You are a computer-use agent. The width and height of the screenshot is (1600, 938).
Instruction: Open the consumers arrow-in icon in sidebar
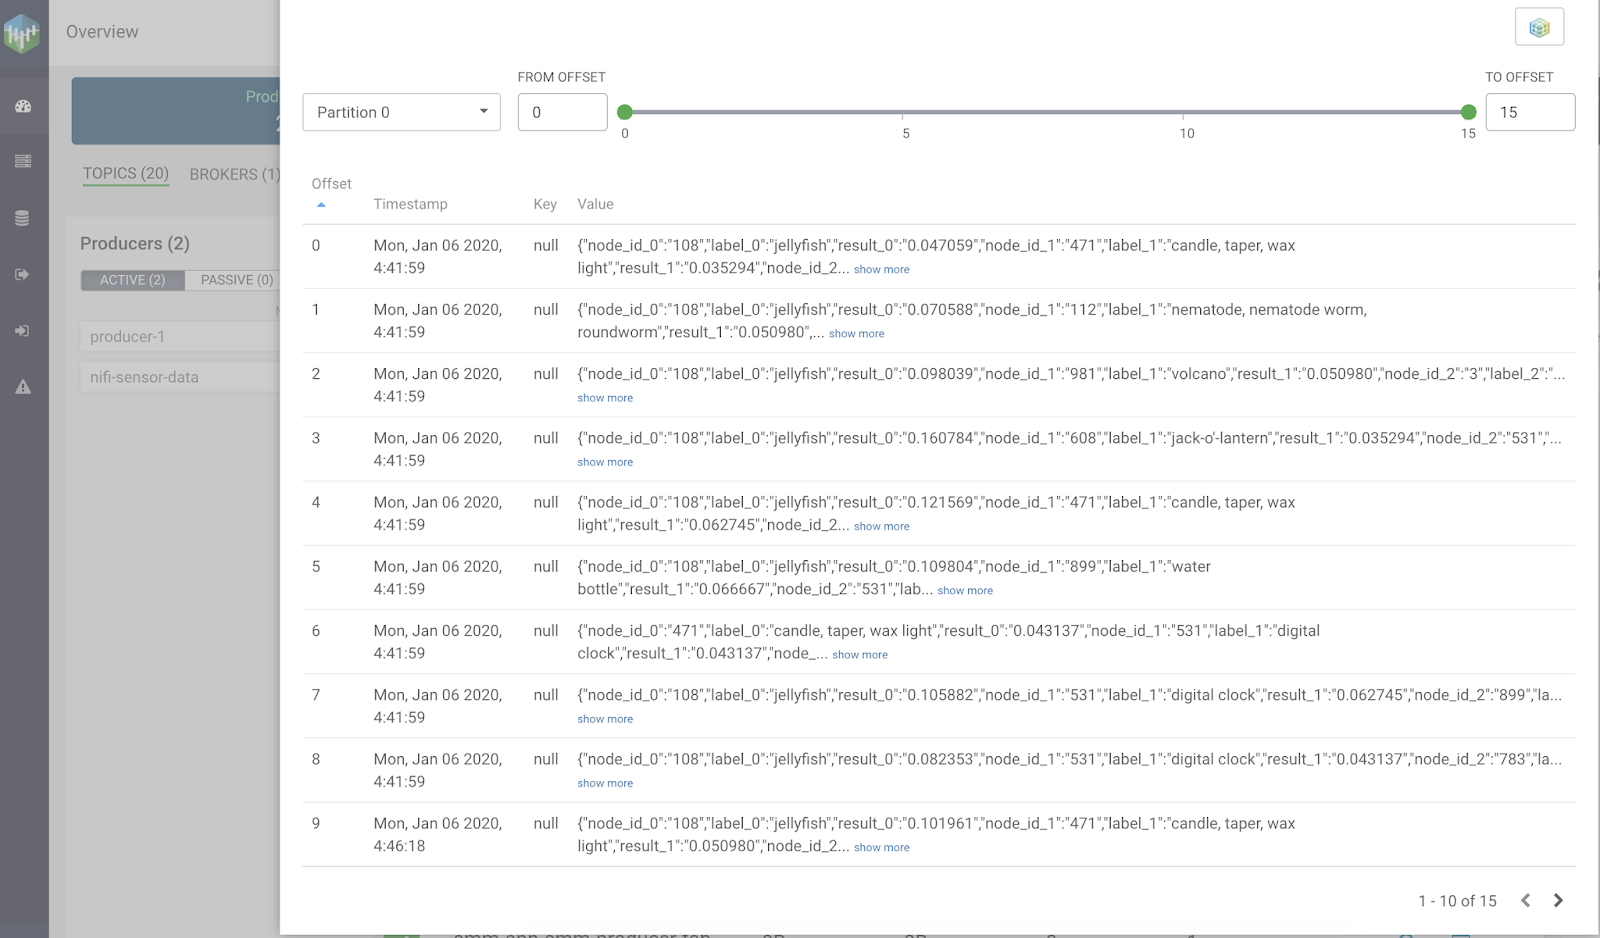(23, 331)
